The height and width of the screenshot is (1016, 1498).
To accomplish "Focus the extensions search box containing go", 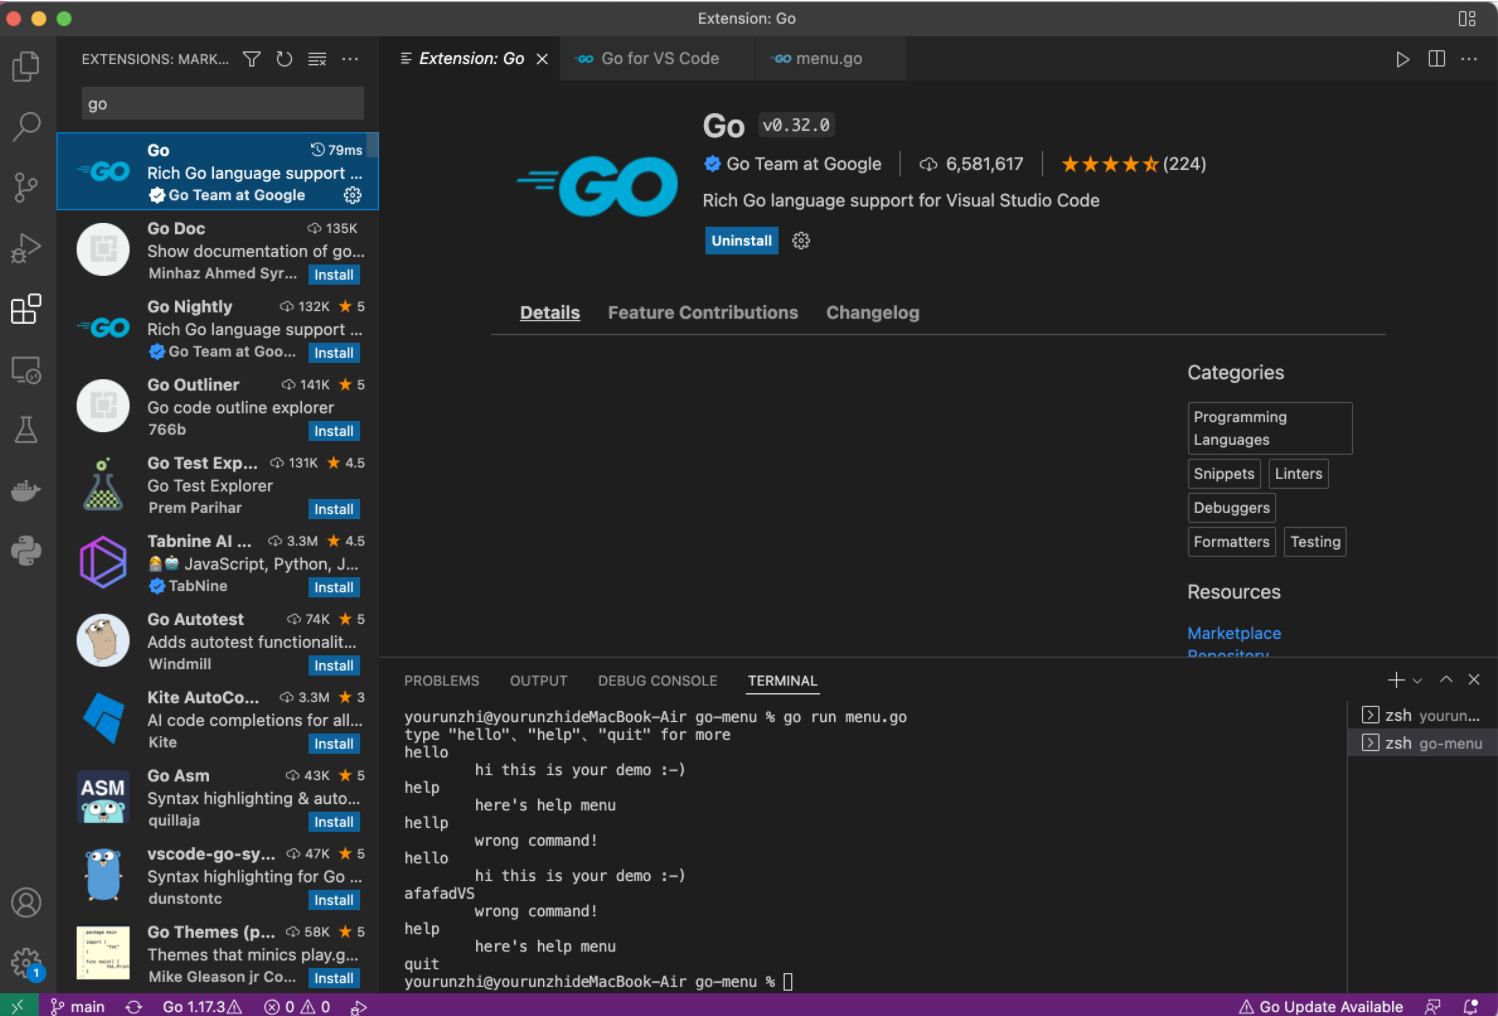I will [x=222, y=104].
